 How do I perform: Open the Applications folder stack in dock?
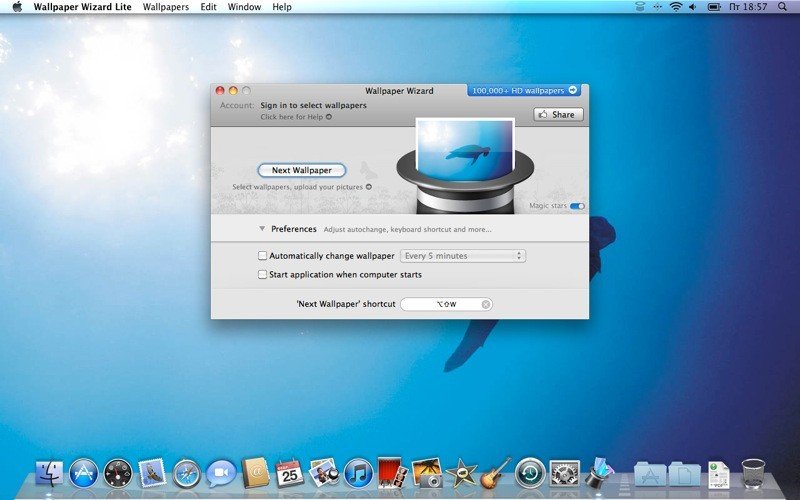[x=650, y=474]
